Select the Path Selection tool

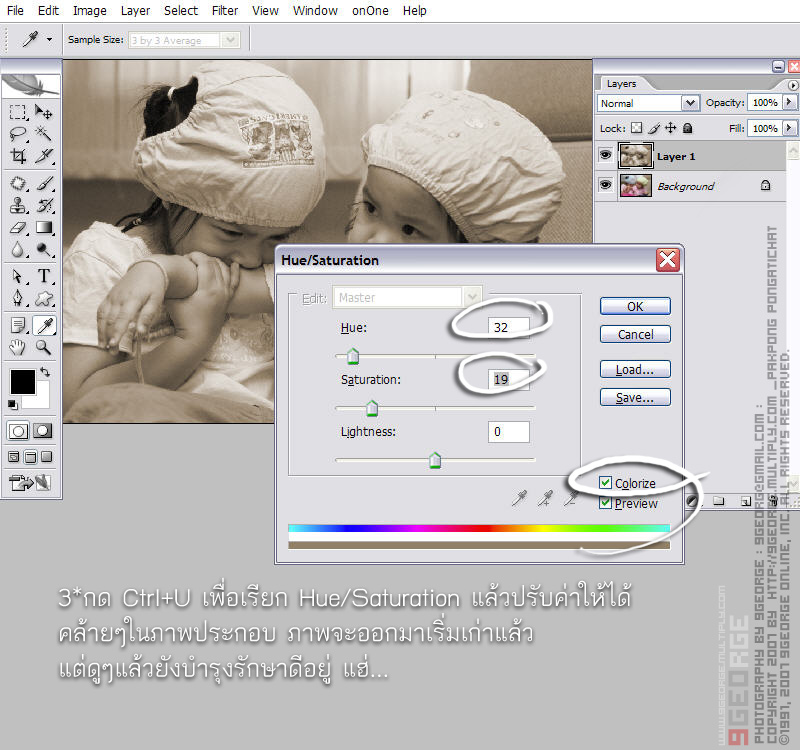[x=18, y=276]
